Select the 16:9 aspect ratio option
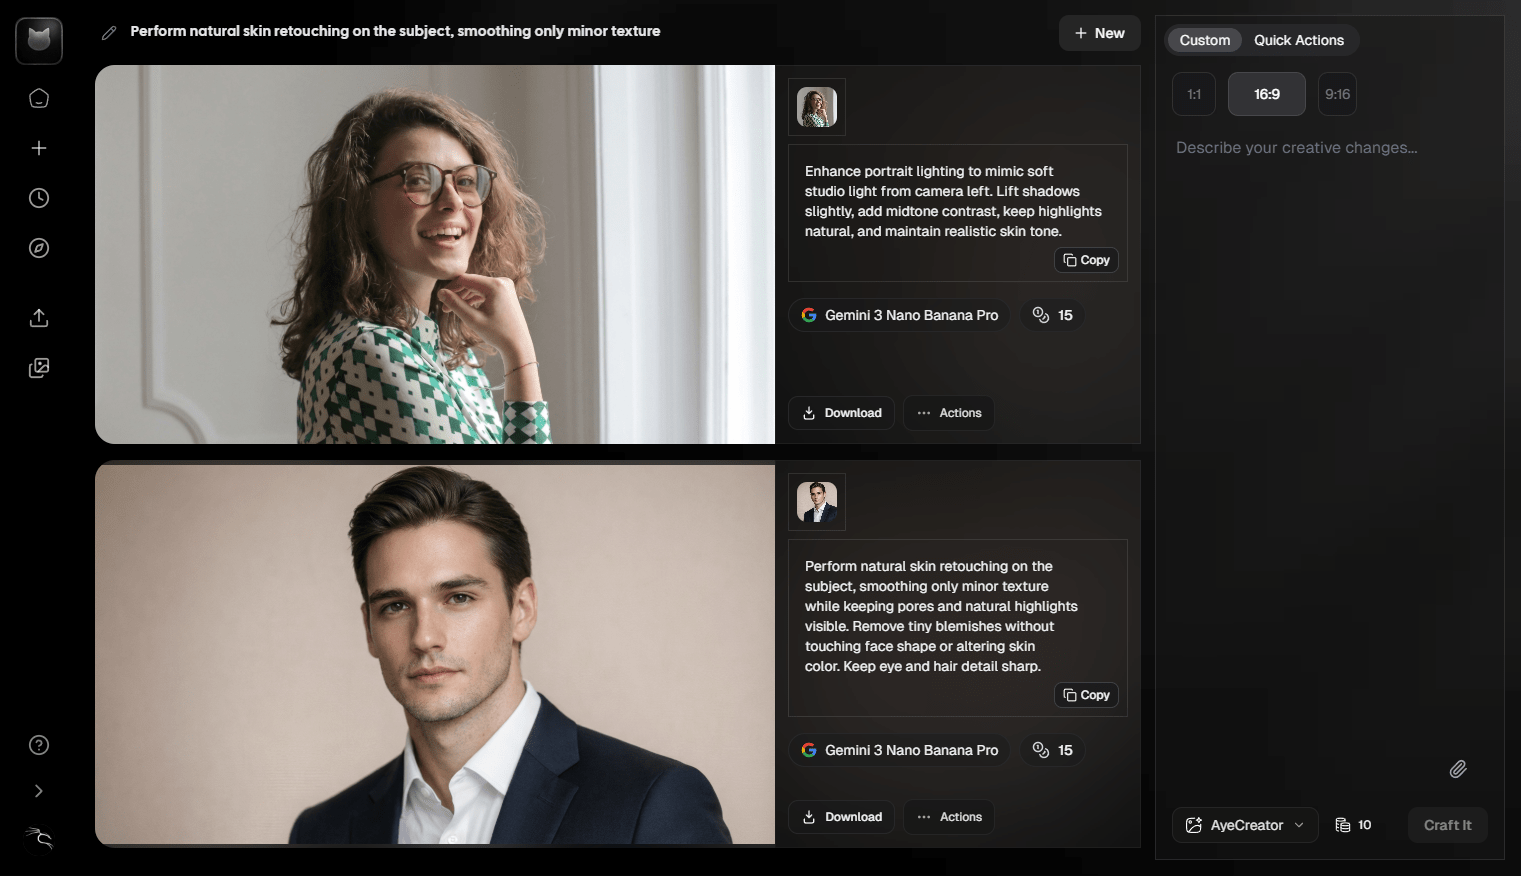Screen dimensions: 1521x876 point(1267,94)
